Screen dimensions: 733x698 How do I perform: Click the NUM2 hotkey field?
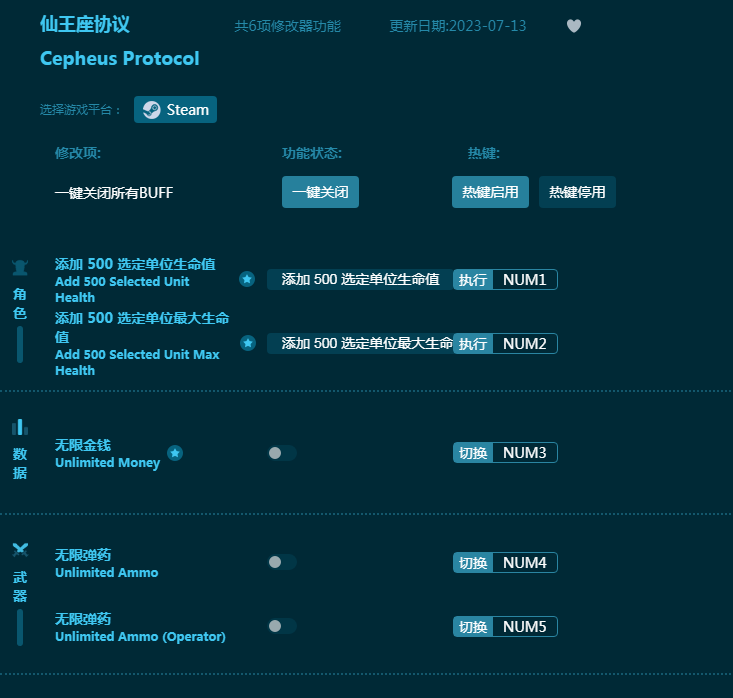[x=525, y=344]
